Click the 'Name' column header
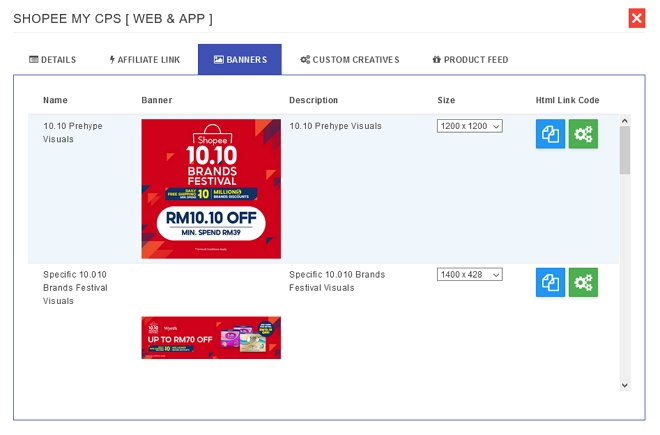This screenshot has height=435, width=660. point(55,100)
